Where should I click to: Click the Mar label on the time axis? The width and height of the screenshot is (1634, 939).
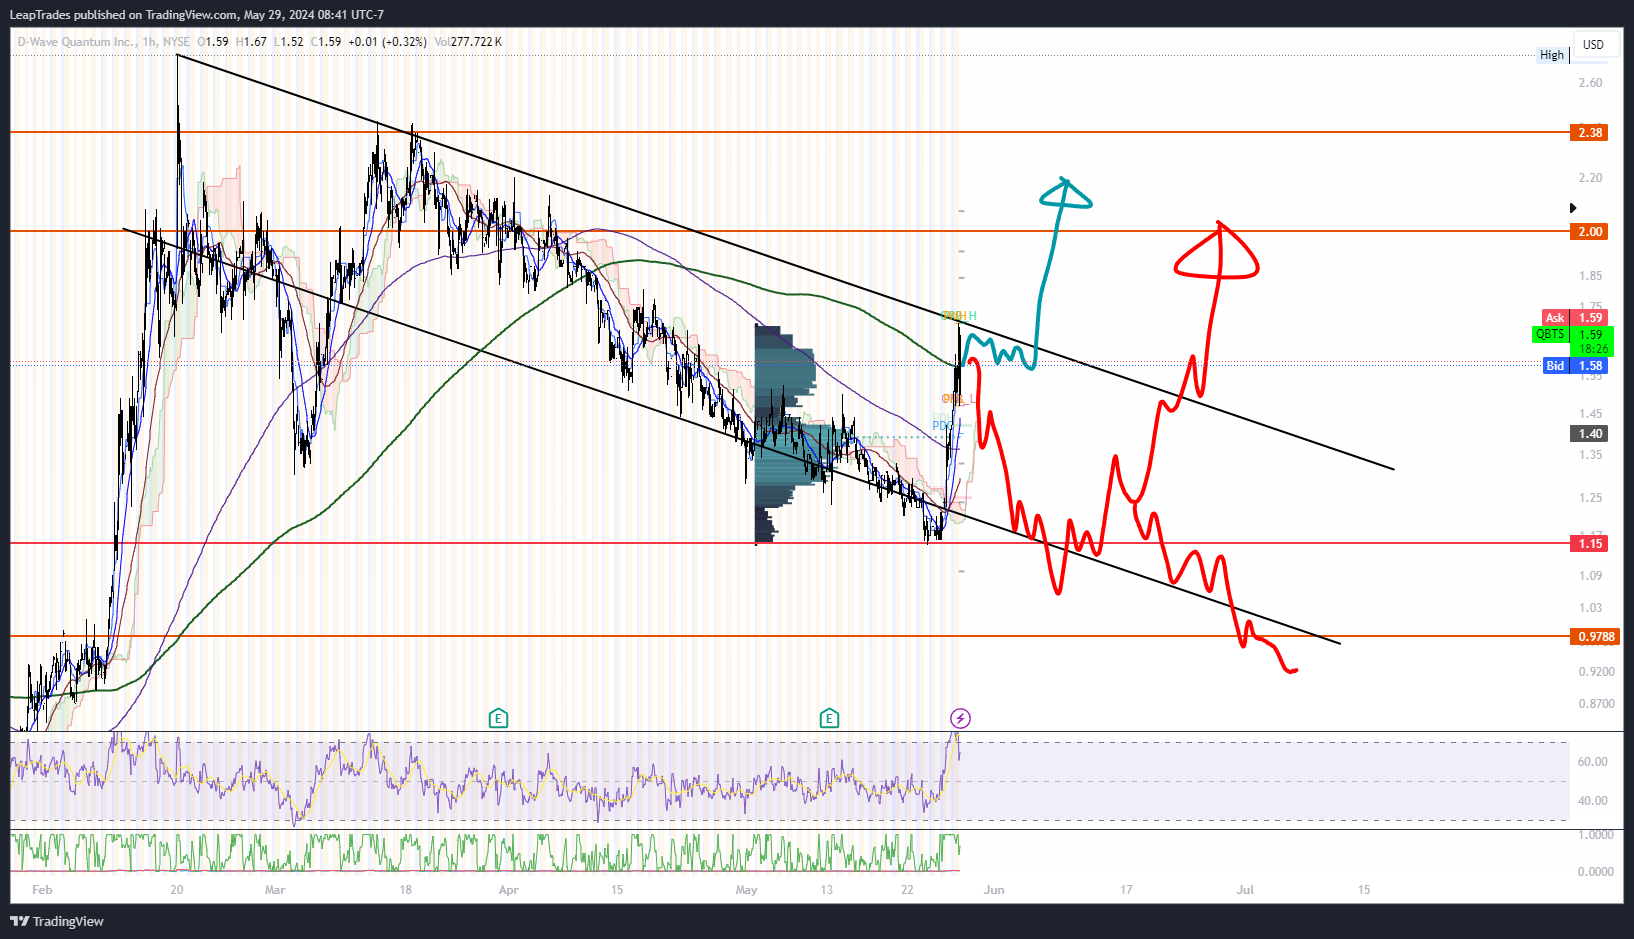coord(275,890)
